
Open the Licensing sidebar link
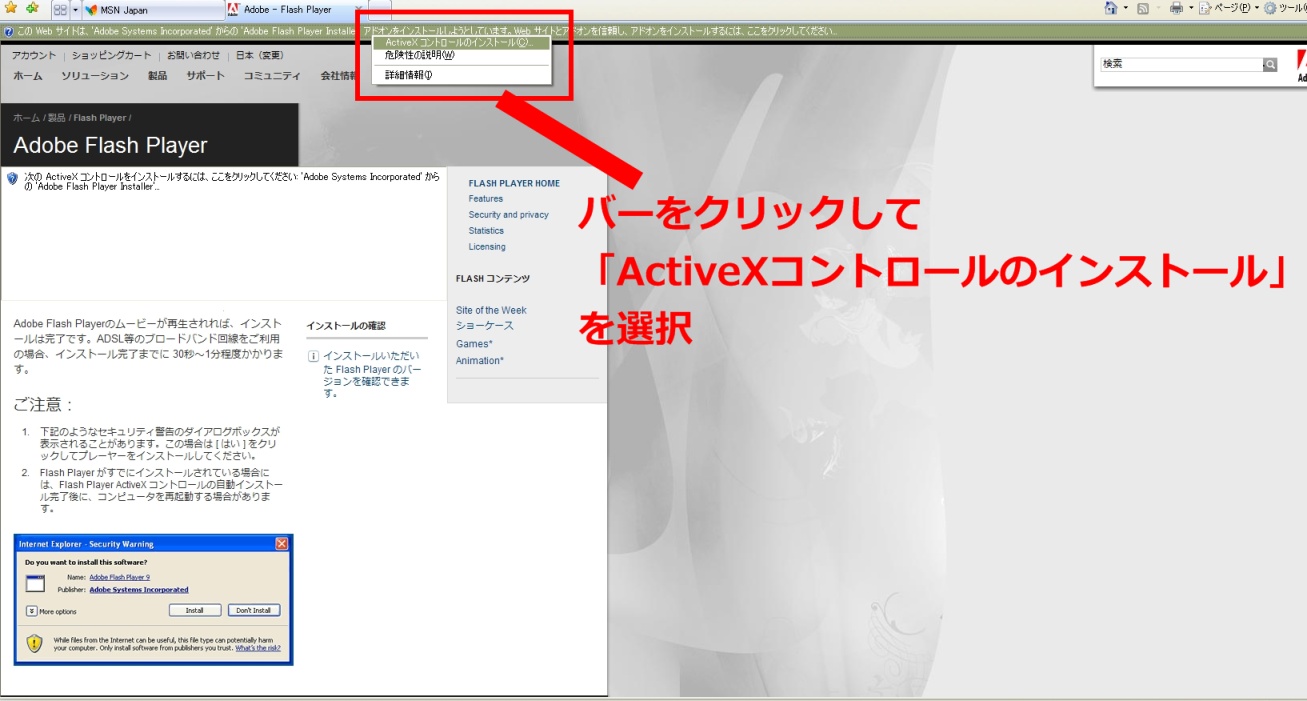(x=487, y=247)
